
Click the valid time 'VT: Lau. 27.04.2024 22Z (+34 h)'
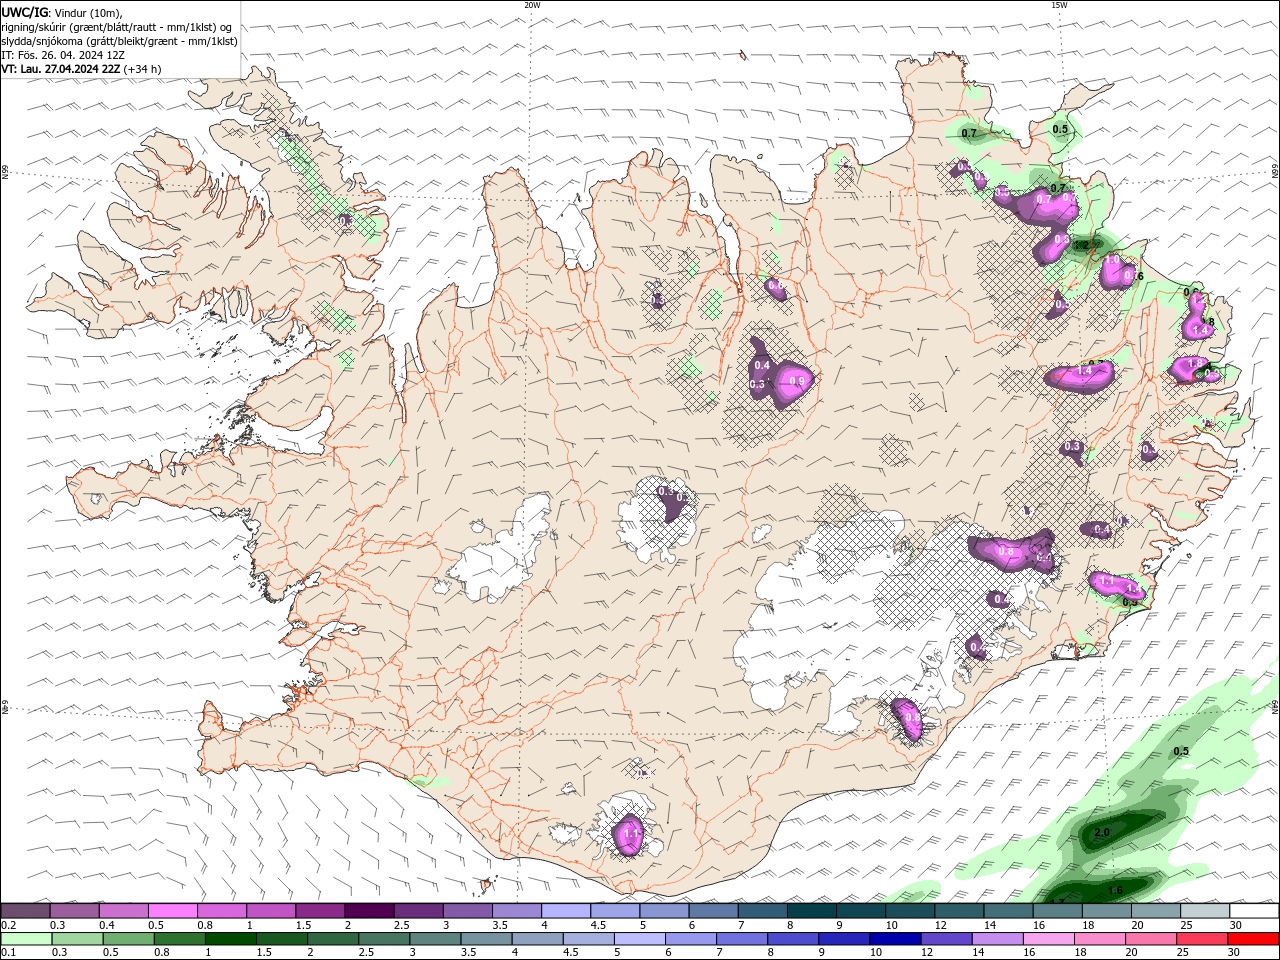tap(81, 69)
